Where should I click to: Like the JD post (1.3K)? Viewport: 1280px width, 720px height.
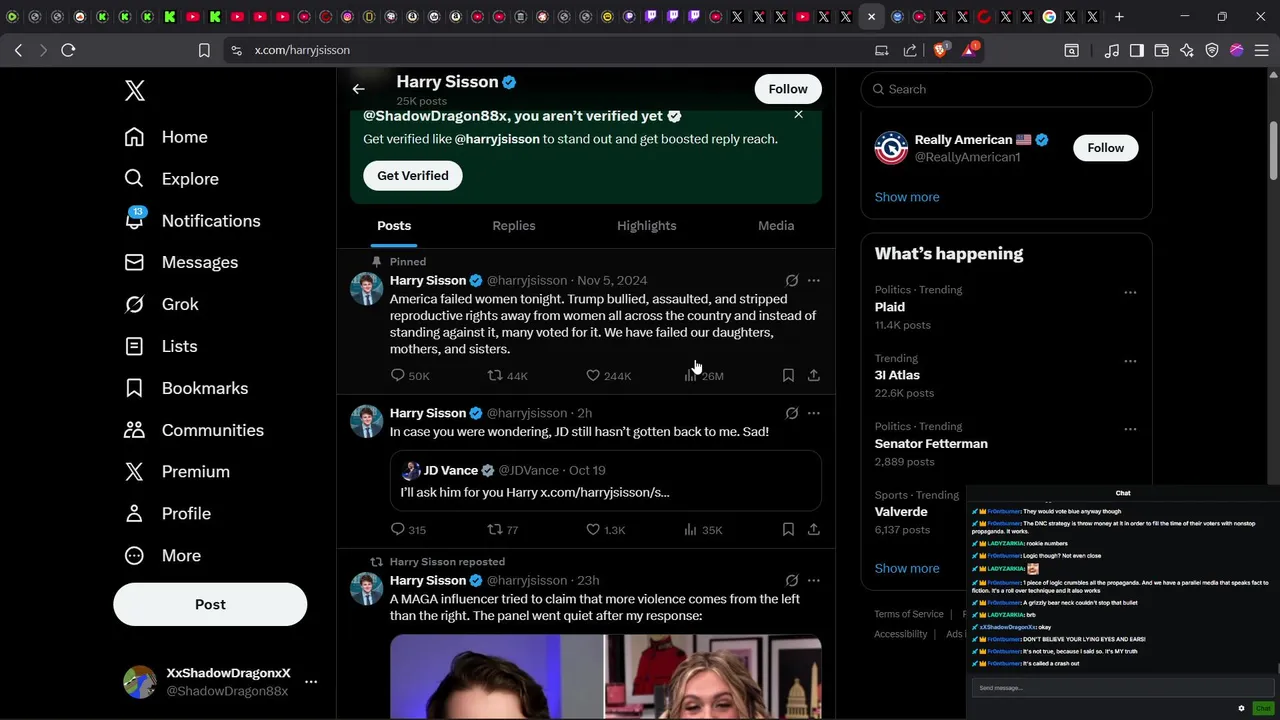(606, 529)
